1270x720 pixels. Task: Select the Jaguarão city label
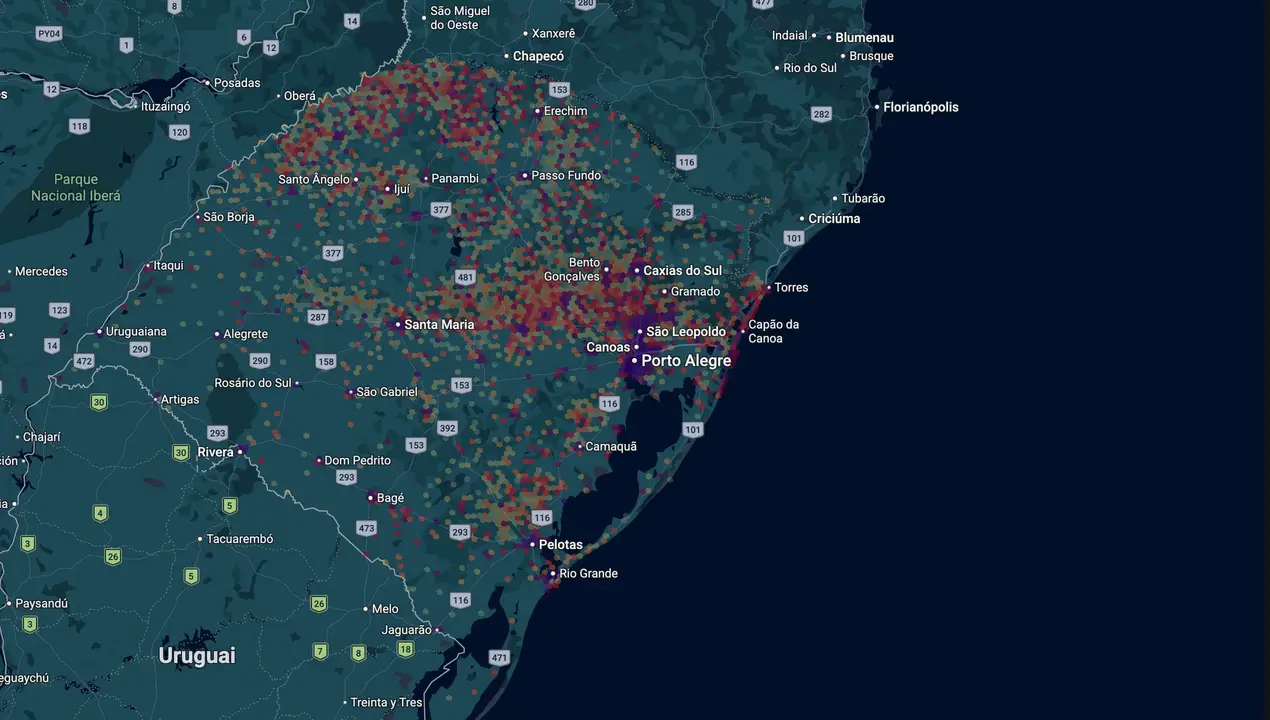coord(406,630)
